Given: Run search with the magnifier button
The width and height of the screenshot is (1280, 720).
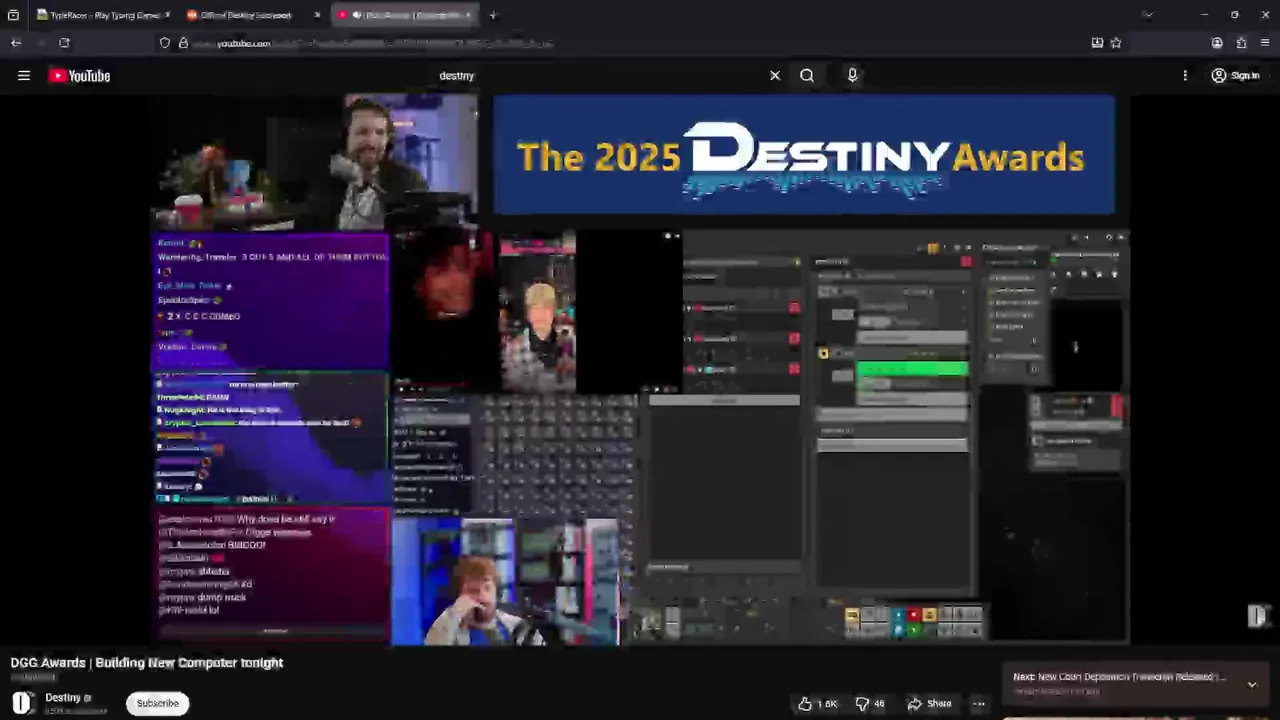Looking at the screenshot, I should pyautogui.click(x=807, y=75).
